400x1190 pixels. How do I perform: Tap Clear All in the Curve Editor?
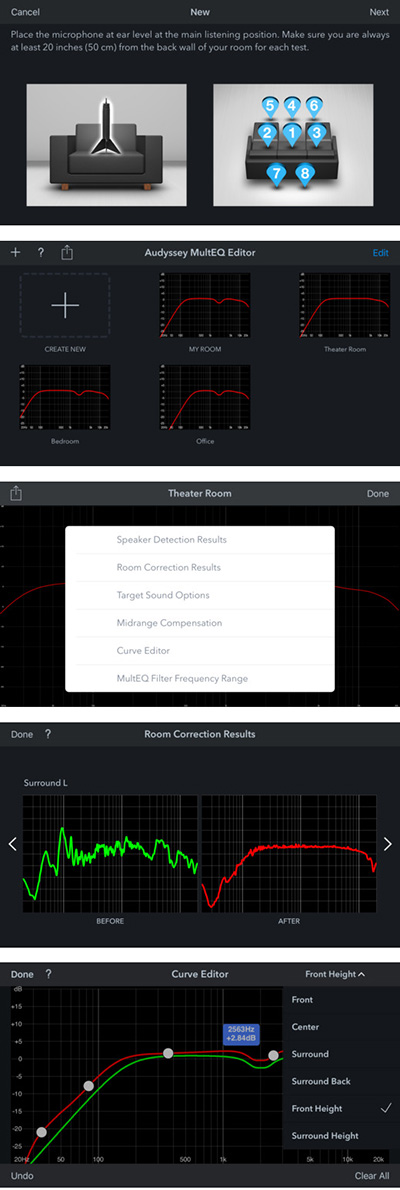pyautogui.click(x=372, y=1176)
